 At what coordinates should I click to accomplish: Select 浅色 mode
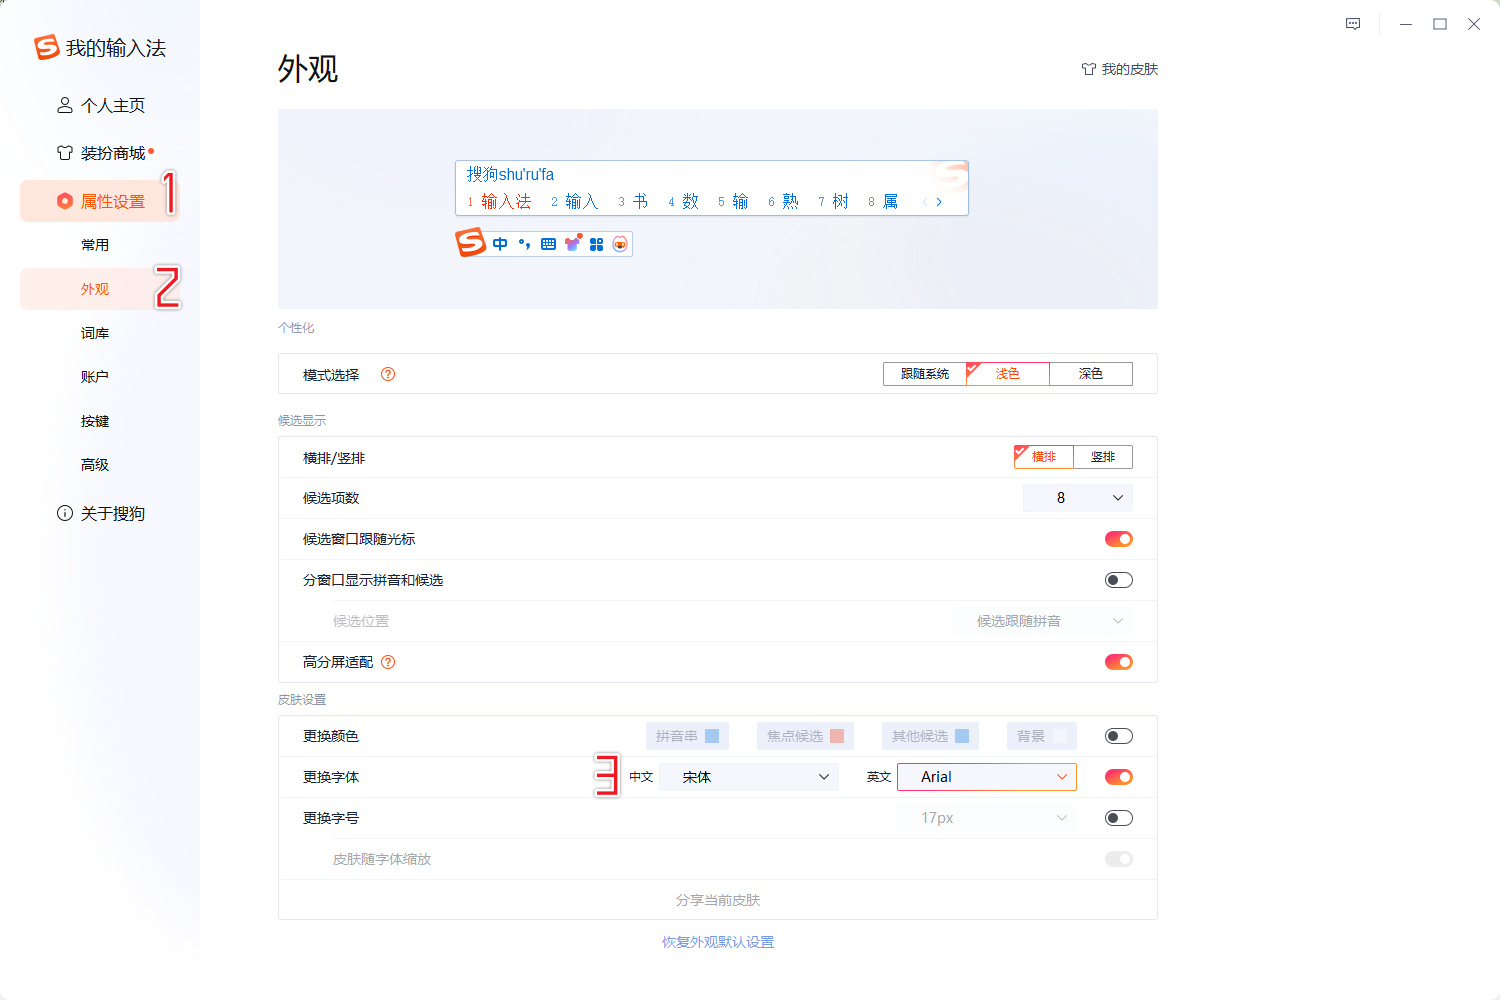click(x=1008, y=374)
